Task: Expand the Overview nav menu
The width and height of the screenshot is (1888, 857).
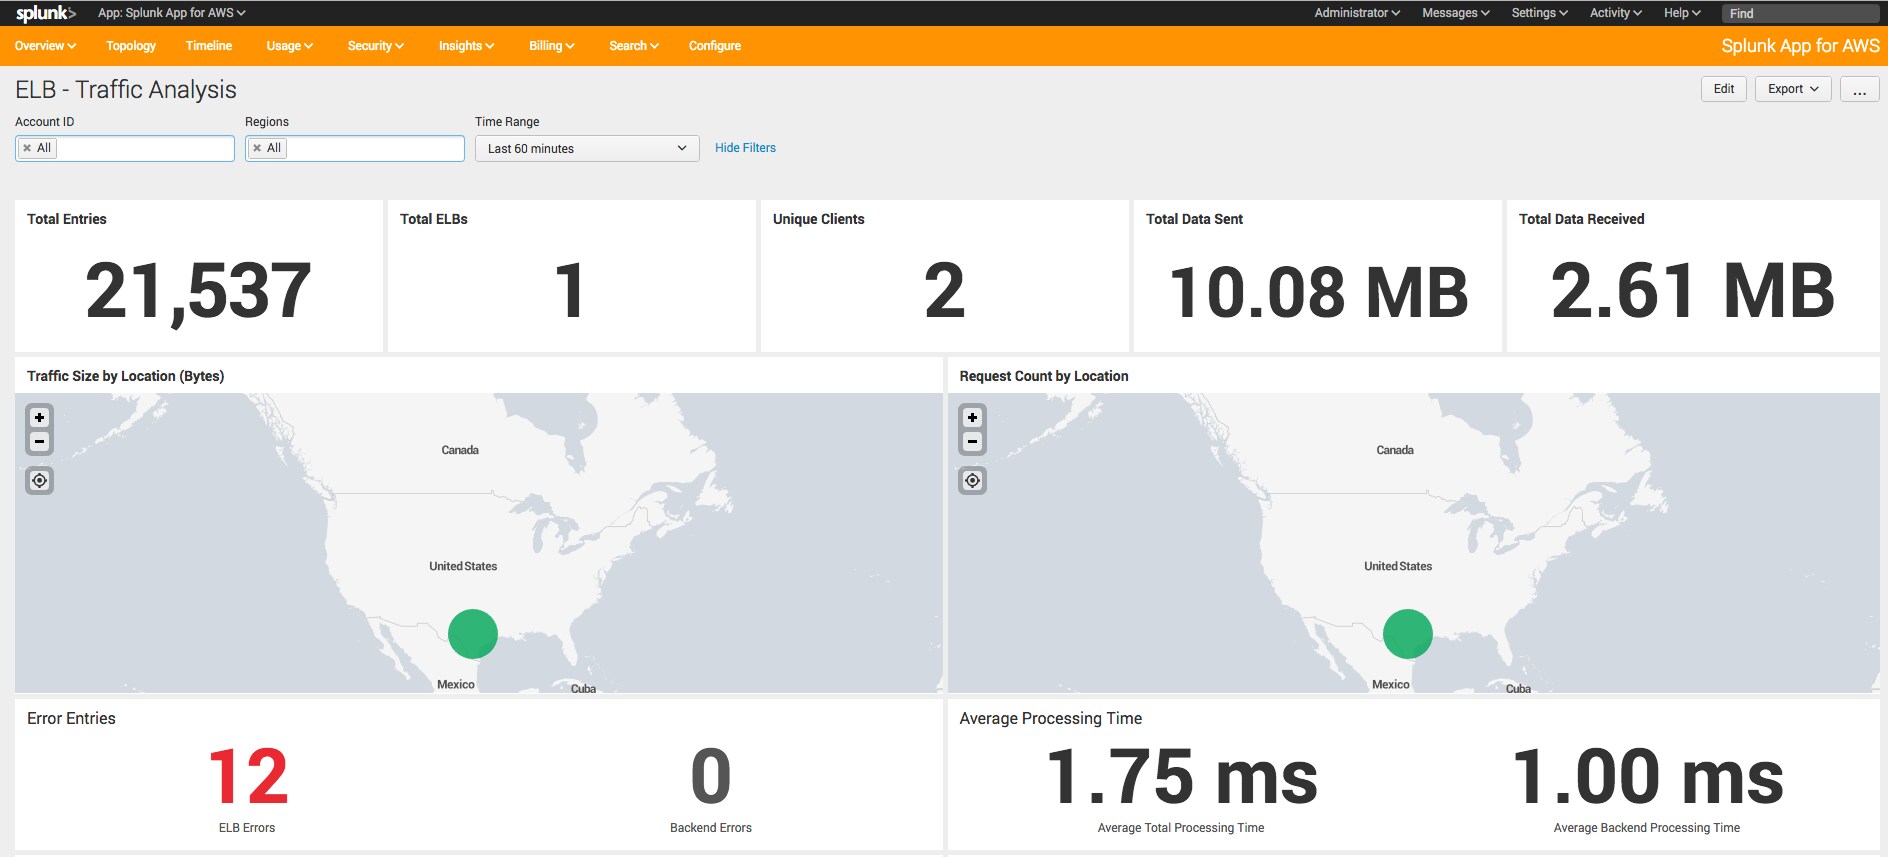Action: 45,46
